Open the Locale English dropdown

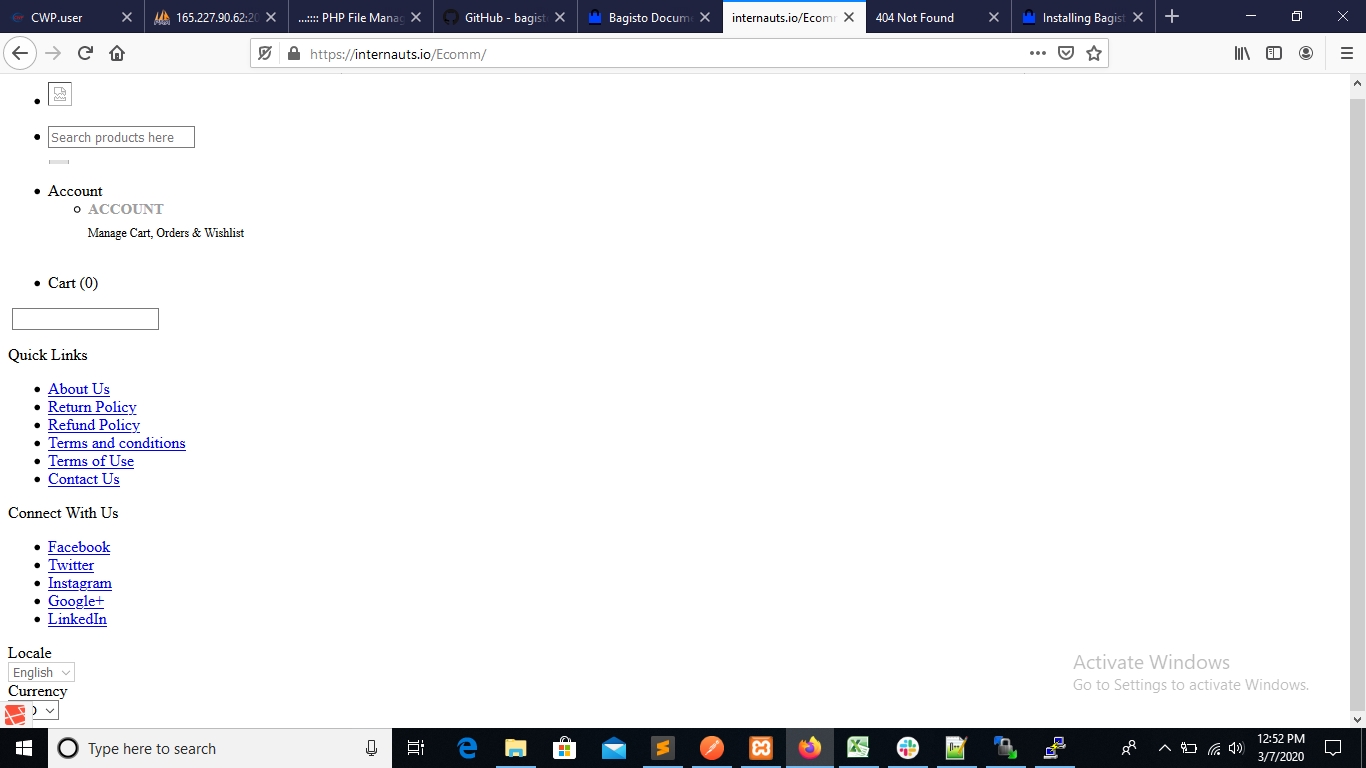[41, 672]
